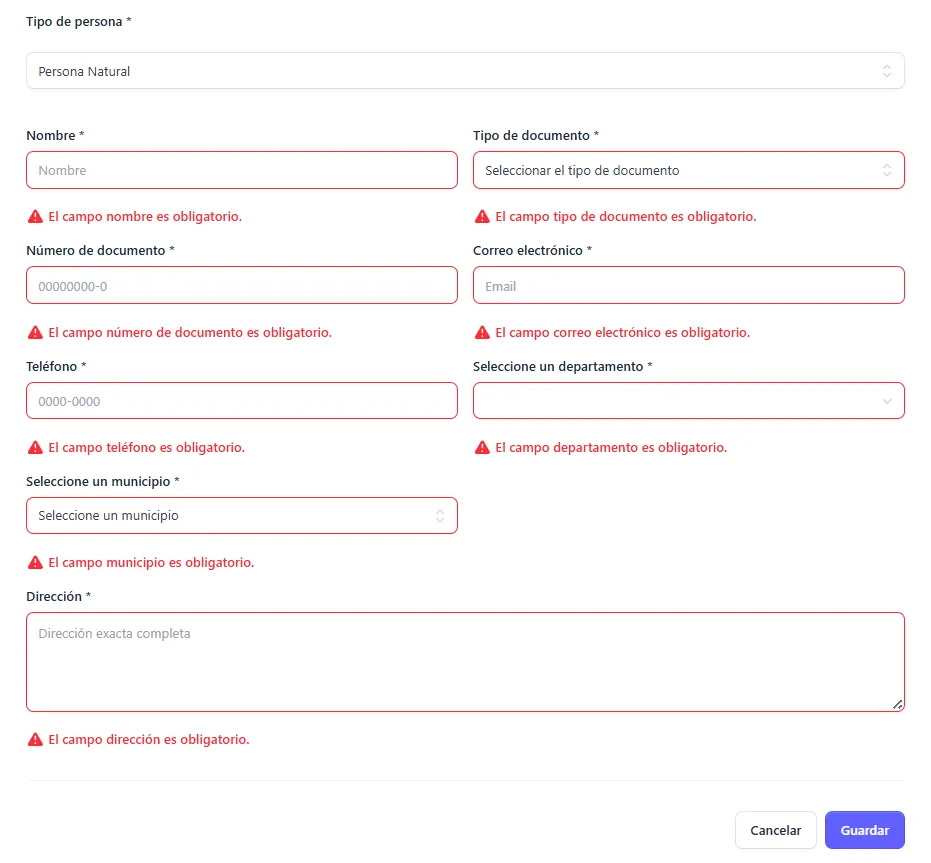
Task: Focus the Nombre text field
Action: tap(241, 170)
